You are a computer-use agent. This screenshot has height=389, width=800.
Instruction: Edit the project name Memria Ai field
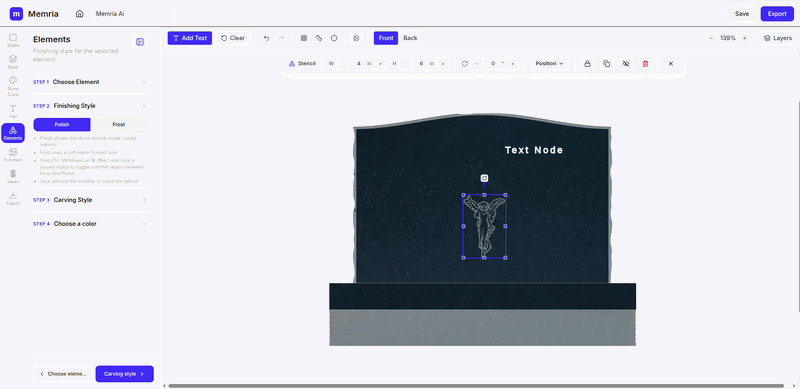pyautogui.click(x=133, y=14)
